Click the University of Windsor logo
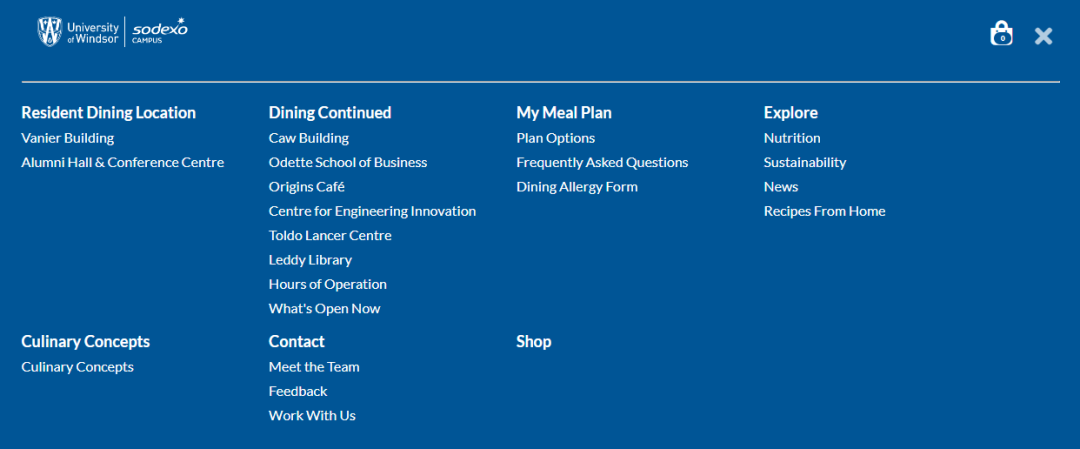The image size is (1080, 449). coord(79,32)
